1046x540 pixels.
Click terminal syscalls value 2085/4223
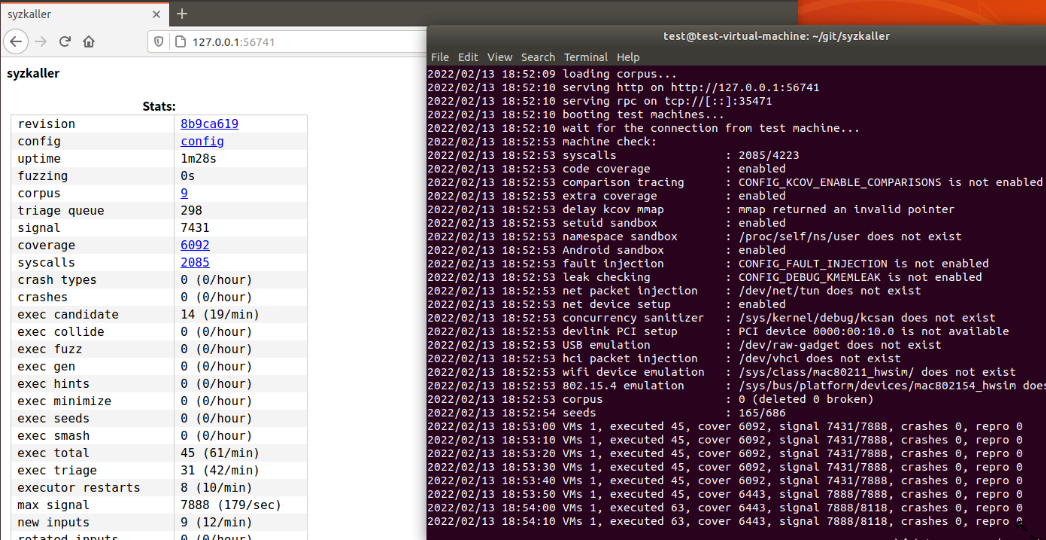(769, 156)
